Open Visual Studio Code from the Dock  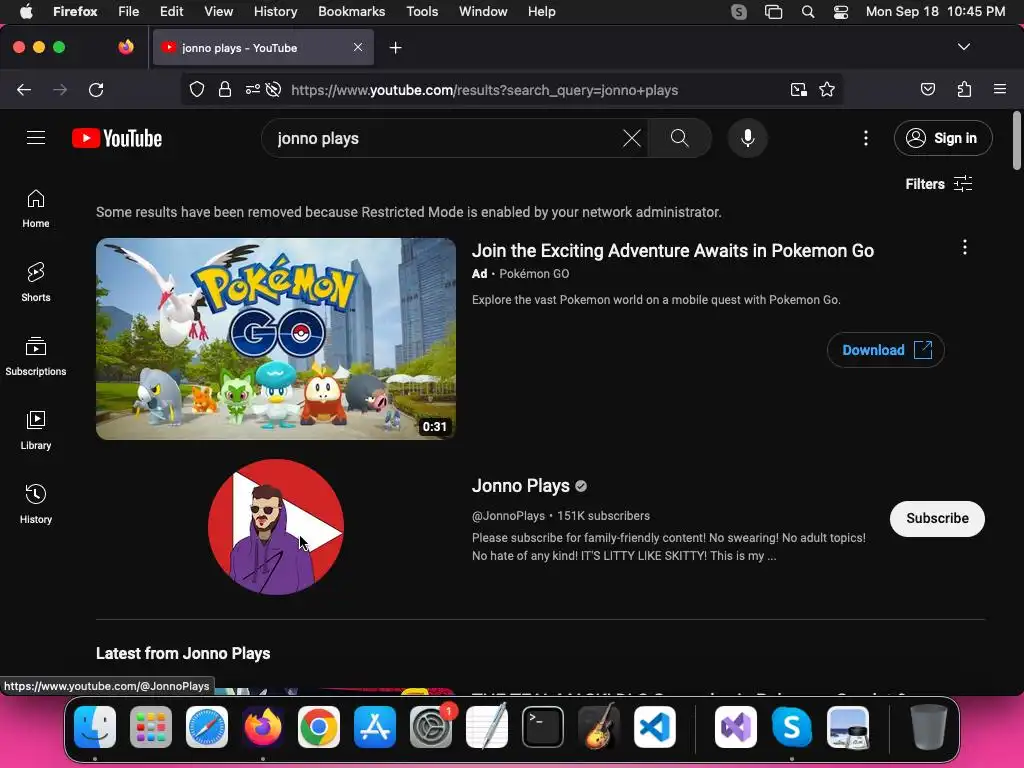654,727
